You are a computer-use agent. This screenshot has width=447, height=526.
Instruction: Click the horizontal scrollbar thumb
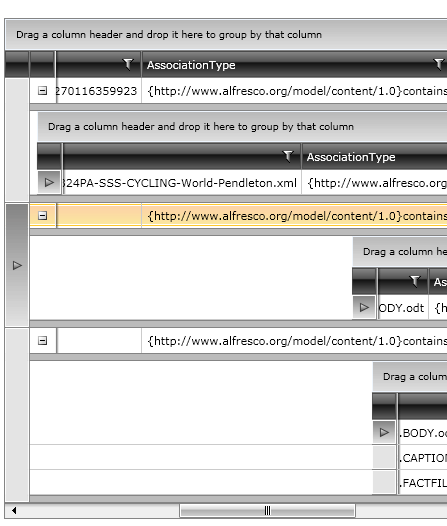click(267, 511)
